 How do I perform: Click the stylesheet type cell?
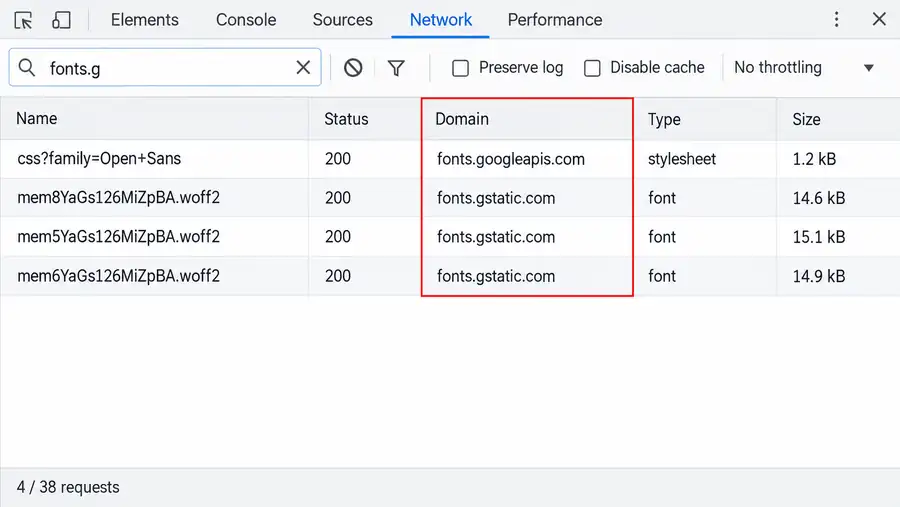(682, 159)
